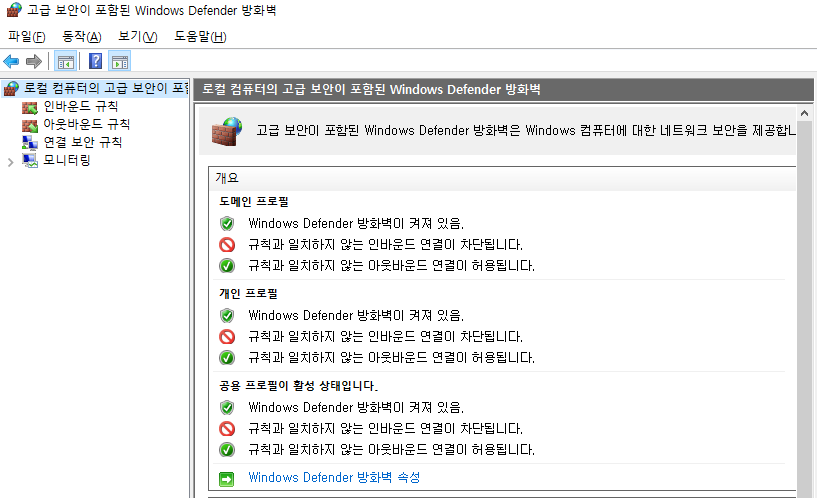This screenshot has width=817, height=498.
Task: Click the 모니터링 tree icon
Action: point(30,160)
